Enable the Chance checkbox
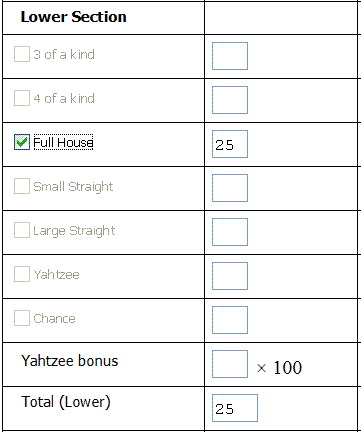This screenshot has width=361, height=432. [22, 318]
